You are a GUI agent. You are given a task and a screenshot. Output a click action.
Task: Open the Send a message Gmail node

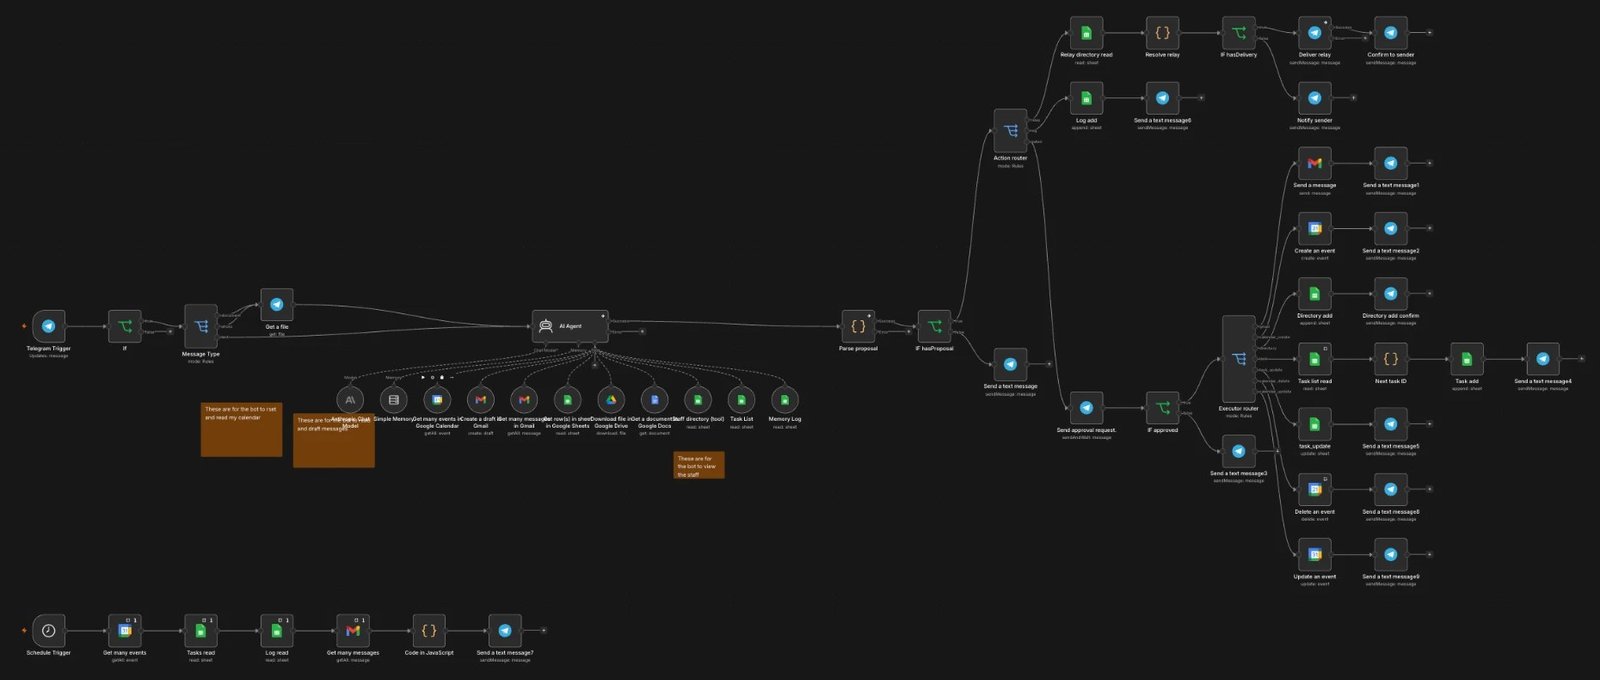coord(1314,163)
